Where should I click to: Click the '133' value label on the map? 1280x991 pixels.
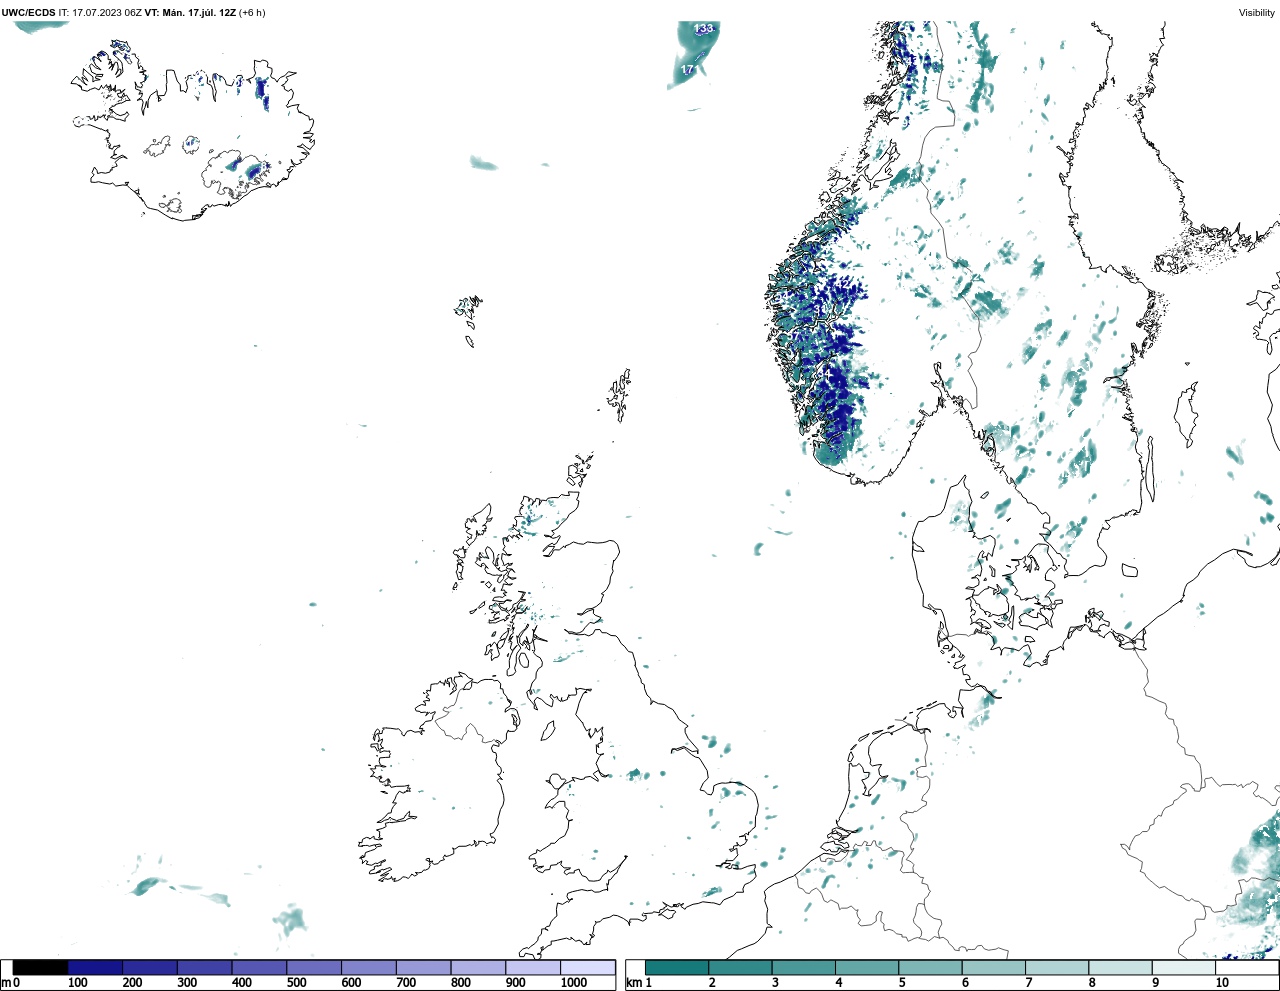(704, 29)
